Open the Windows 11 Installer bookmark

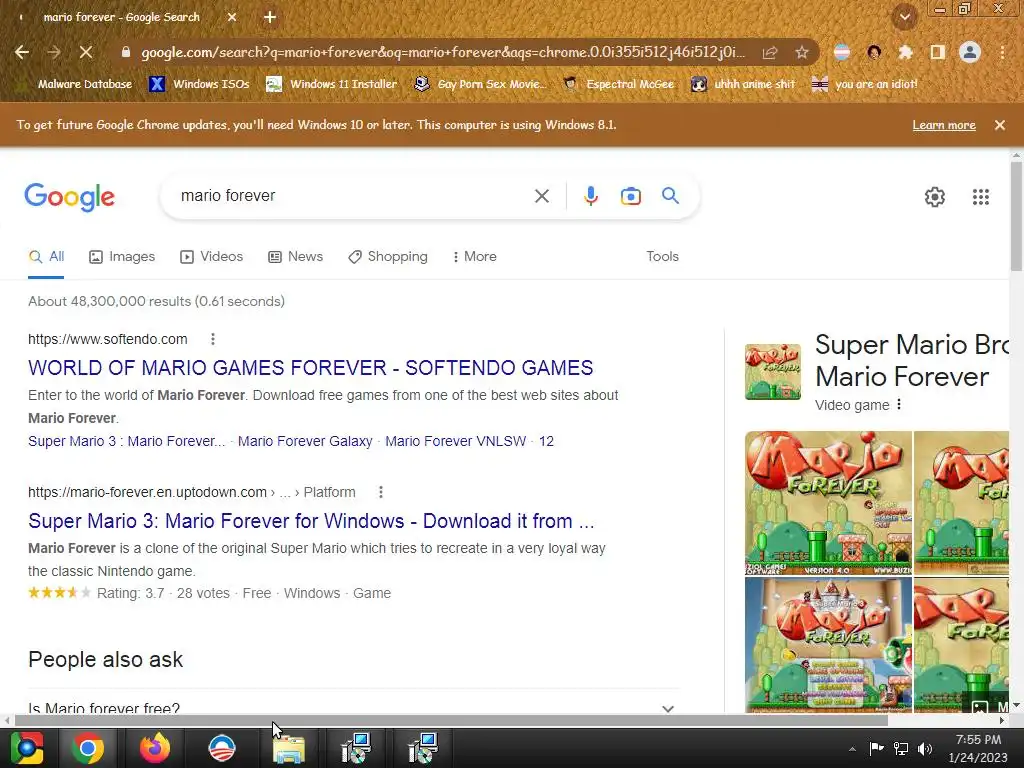332,84
